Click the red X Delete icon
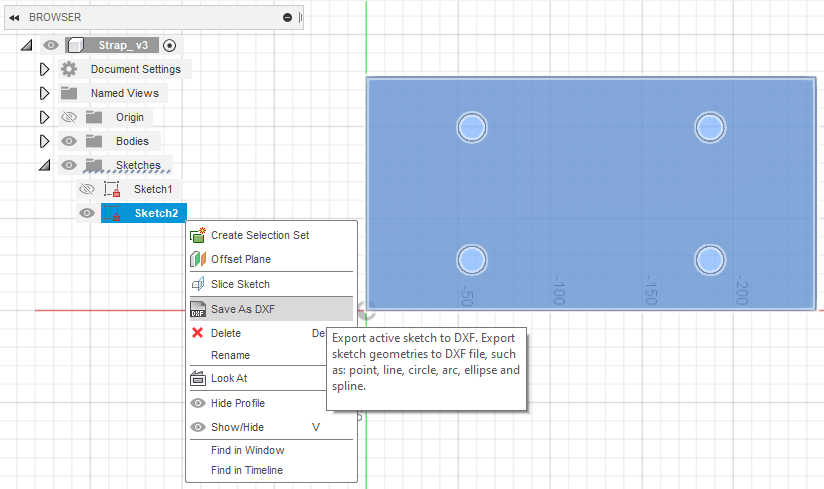This screenshot has width=824, height=489. coord(197,333)
